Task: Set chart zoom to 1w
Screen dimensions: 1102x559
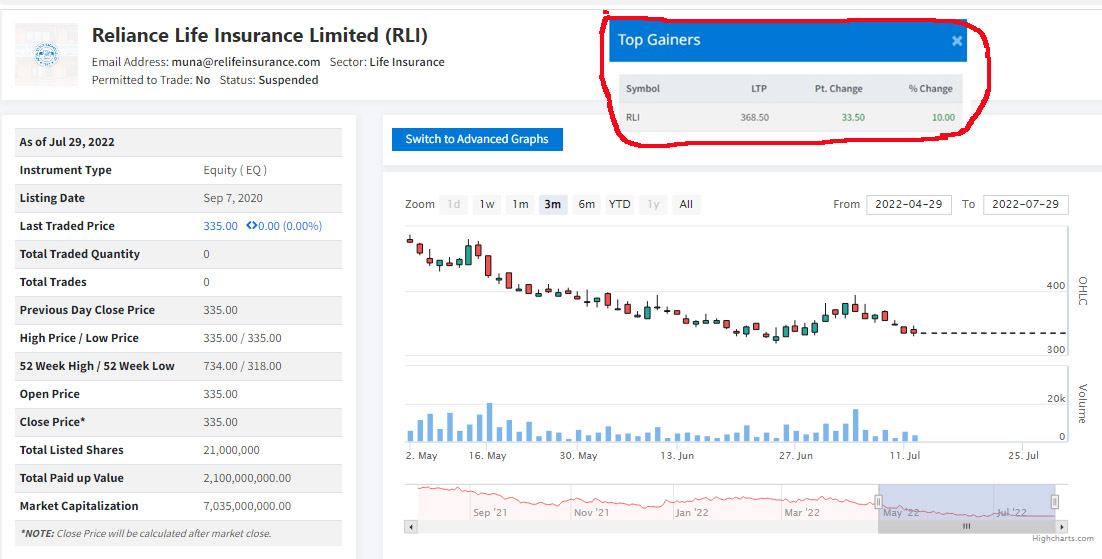Action: pos(486,204)
